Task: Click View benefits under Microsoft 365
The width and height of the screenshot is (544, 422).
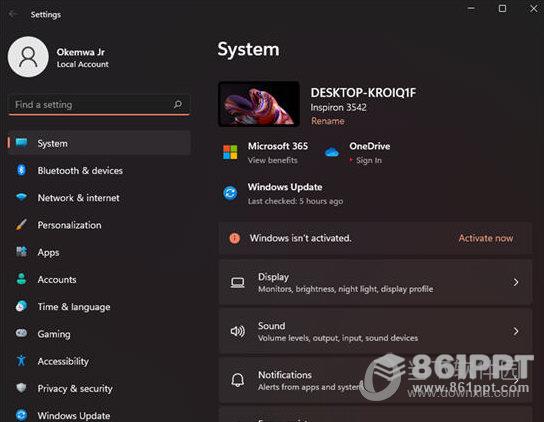Action: 273,160
